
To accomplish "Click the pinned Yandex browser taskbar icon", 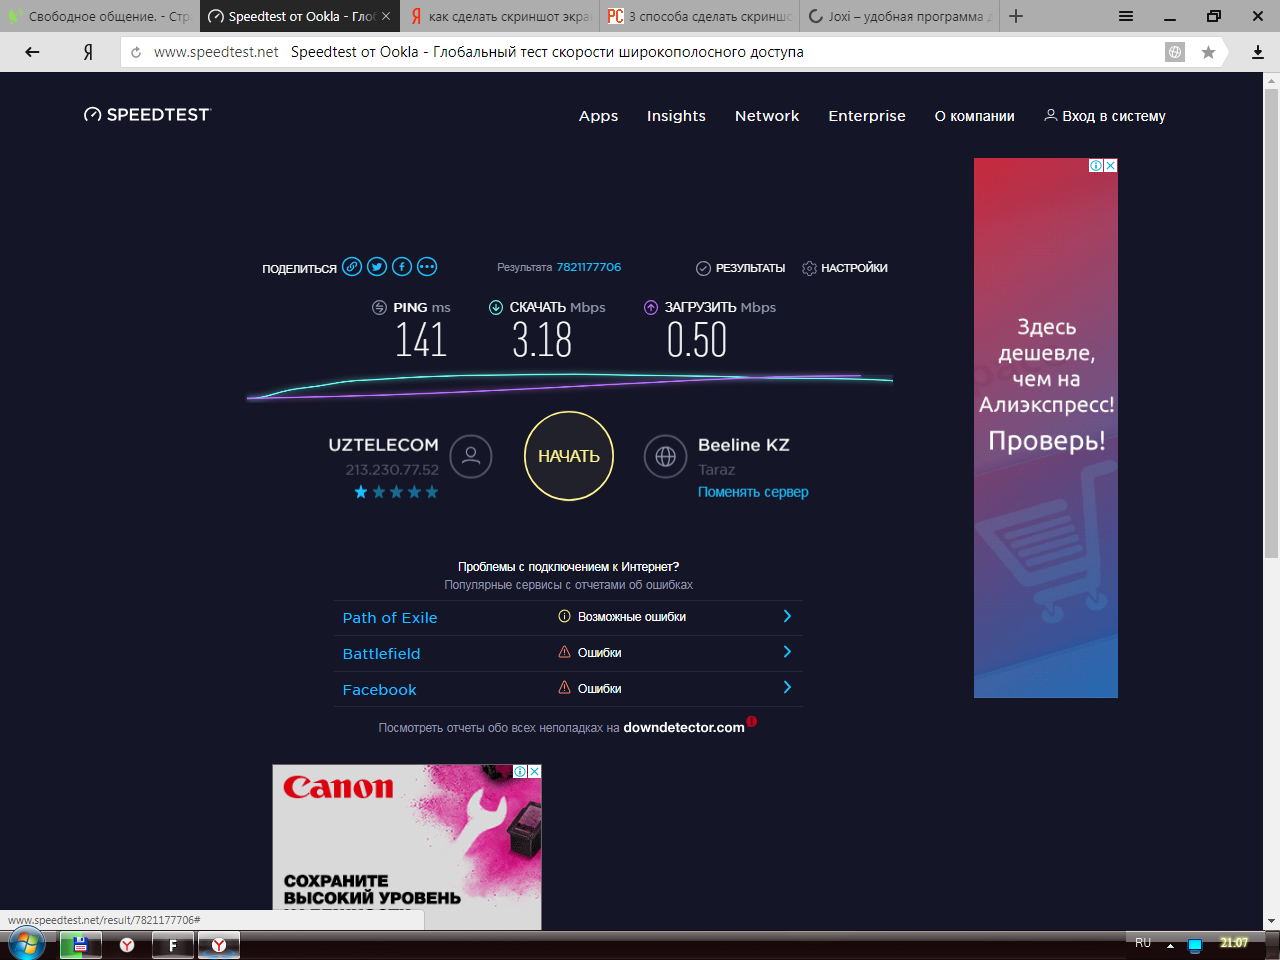I will coord(127,944).
